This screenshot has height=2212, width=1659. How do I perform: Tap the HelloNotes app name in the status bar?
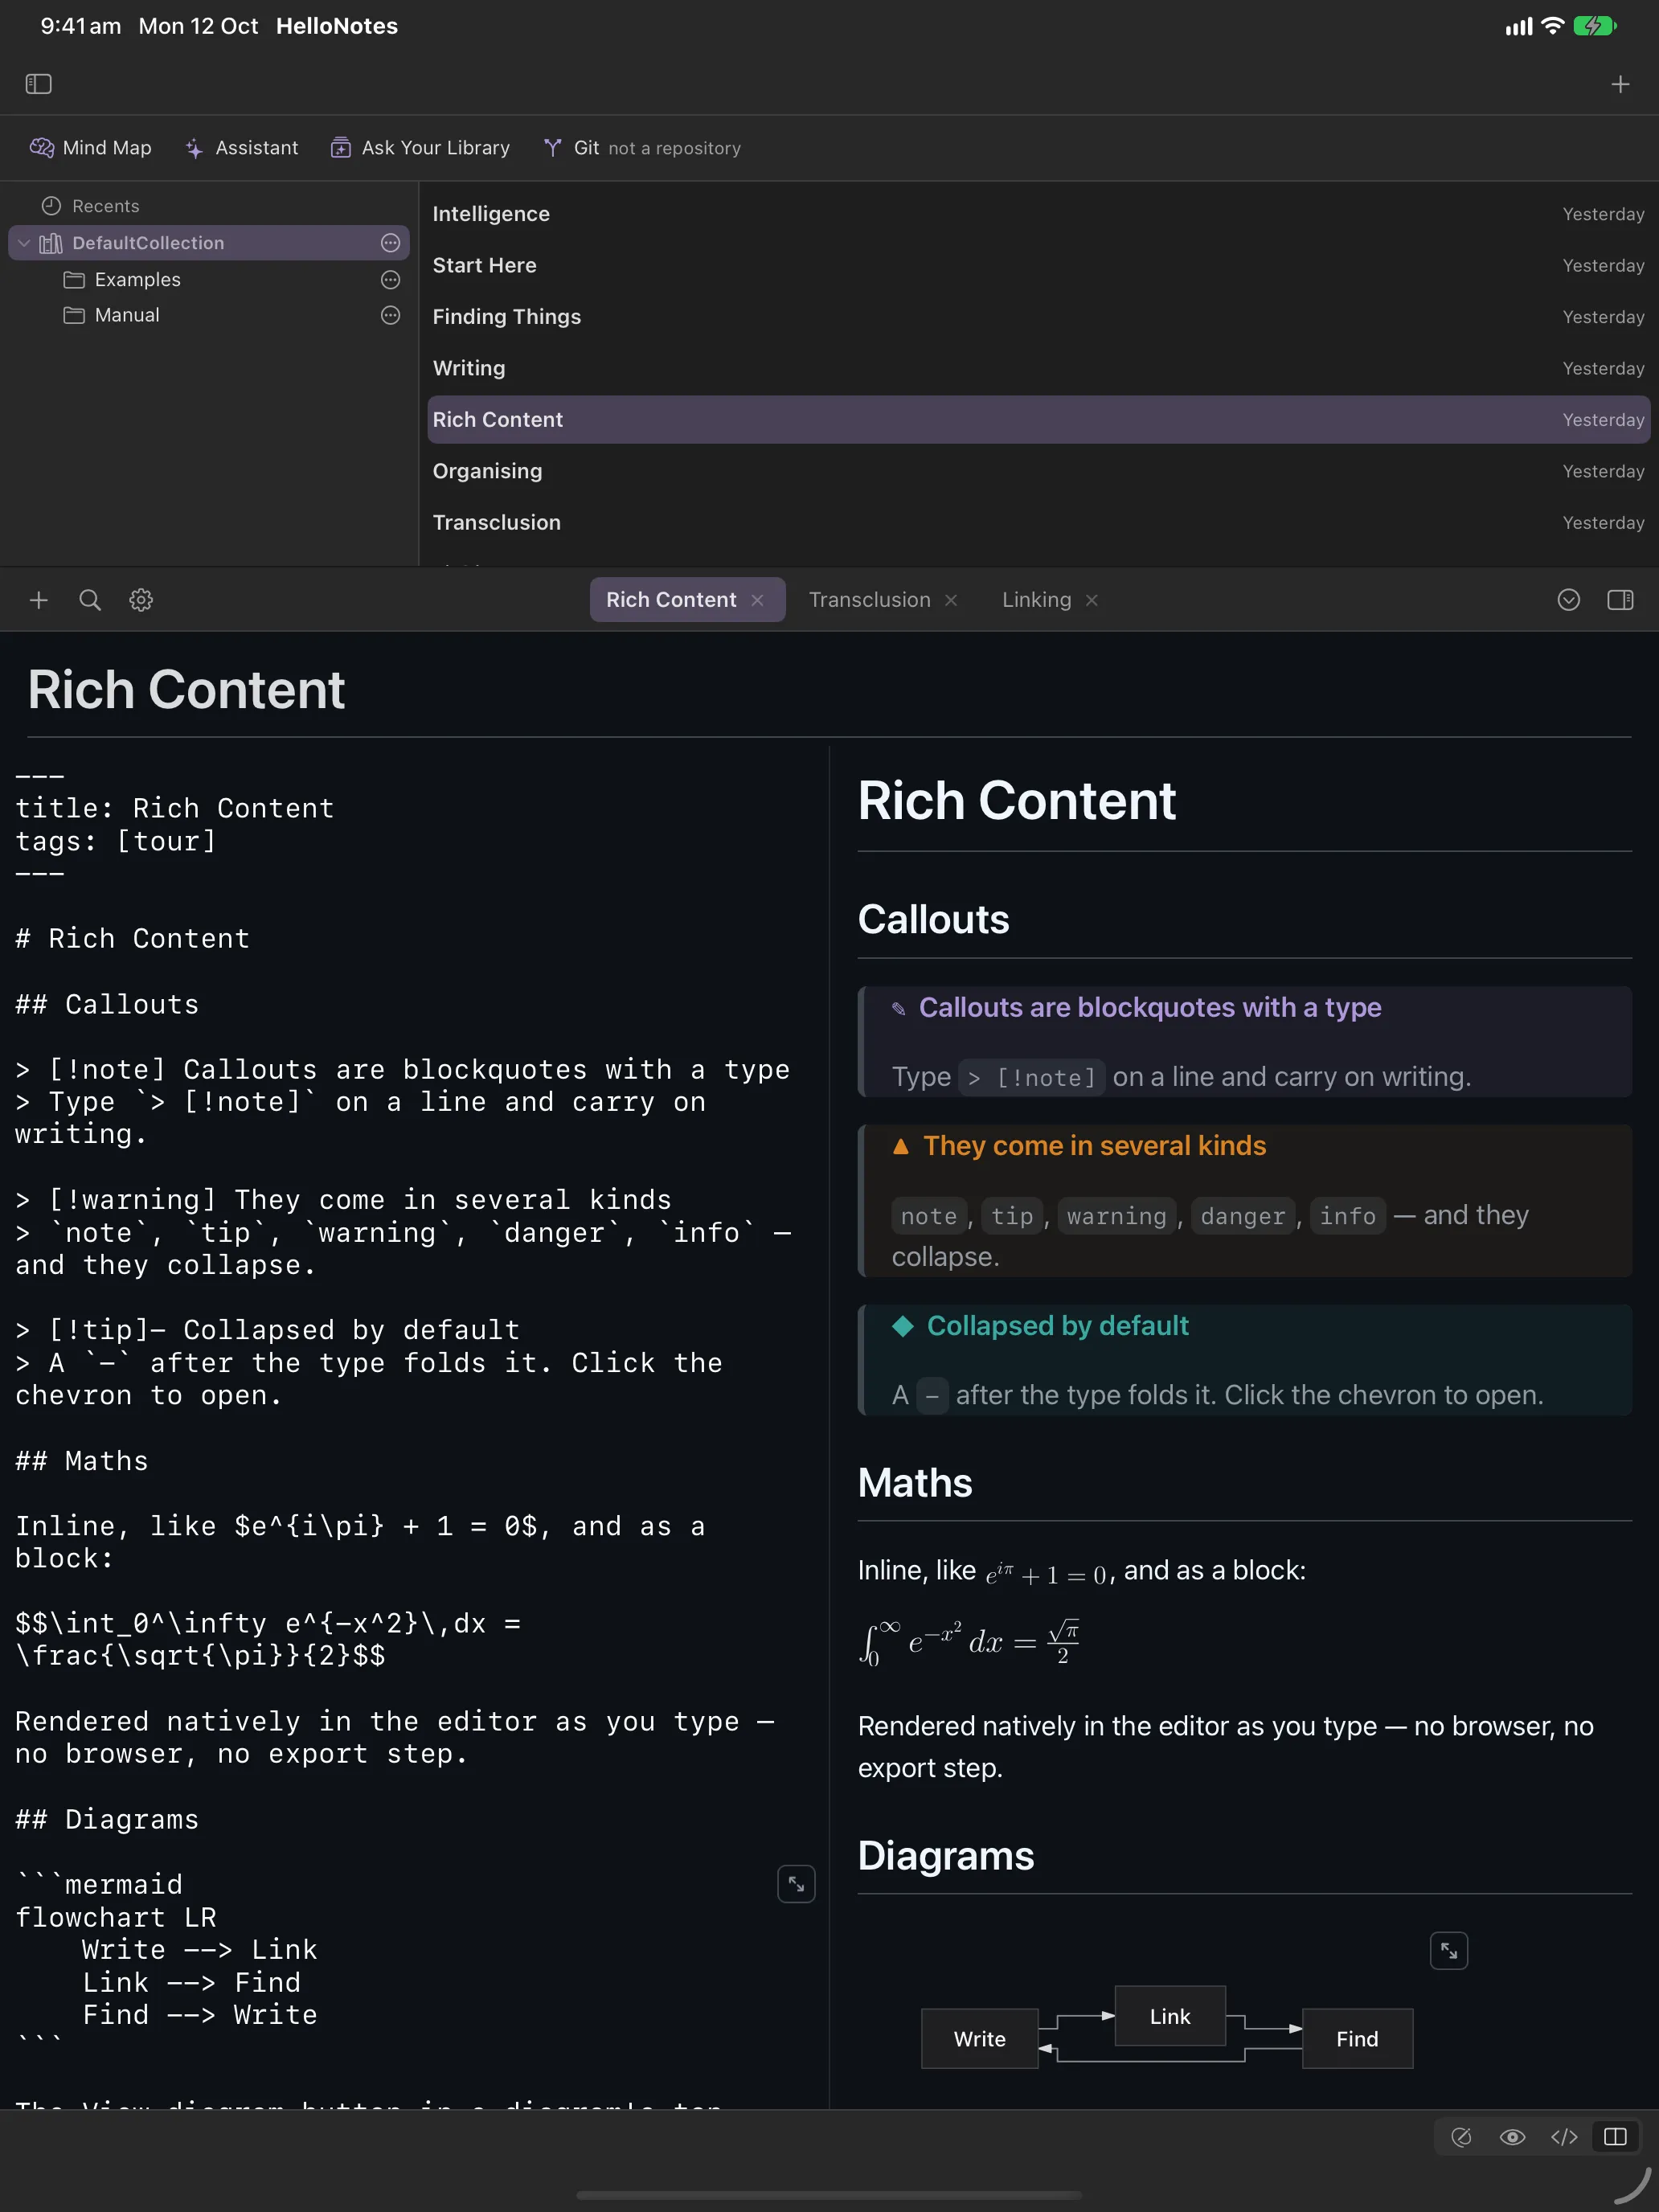pyautogui.click(x=337, y=26)
